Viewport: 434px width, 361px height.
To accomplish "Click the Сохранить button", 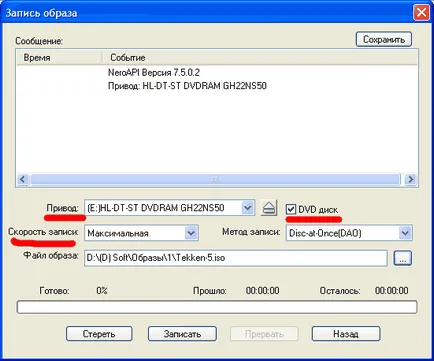I will tap(384, 39).
